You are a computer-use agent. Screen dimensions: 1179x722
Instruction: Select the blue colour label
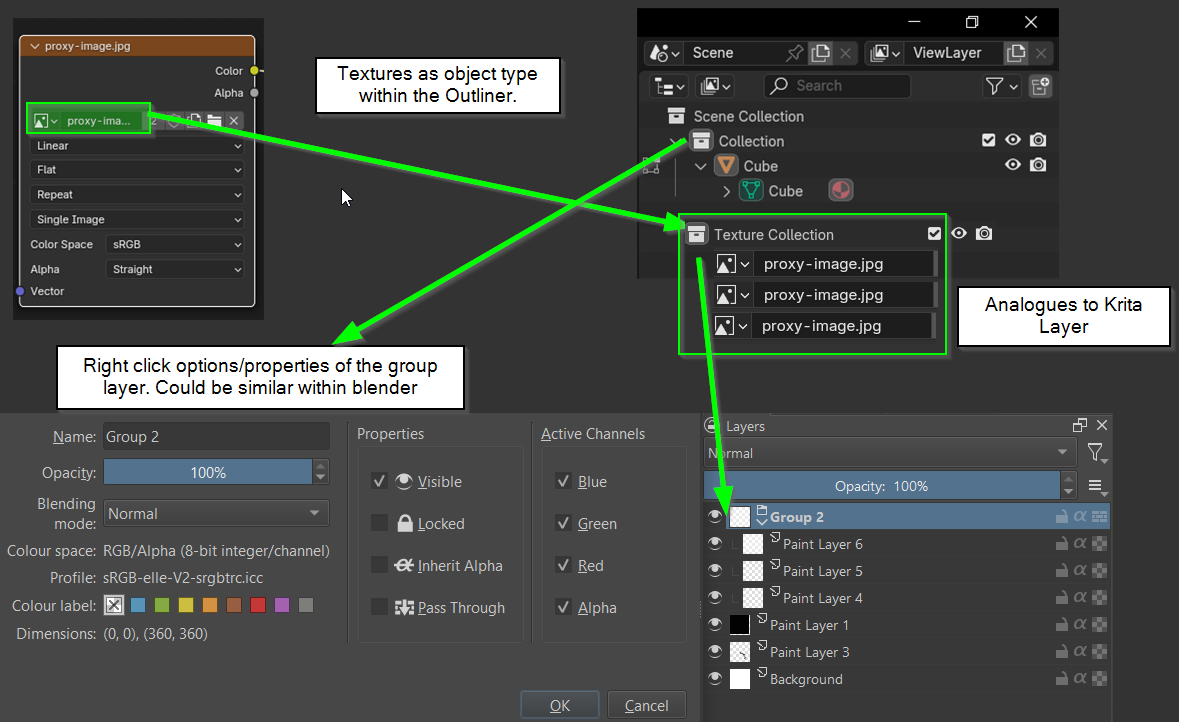(x=138, y=605)
